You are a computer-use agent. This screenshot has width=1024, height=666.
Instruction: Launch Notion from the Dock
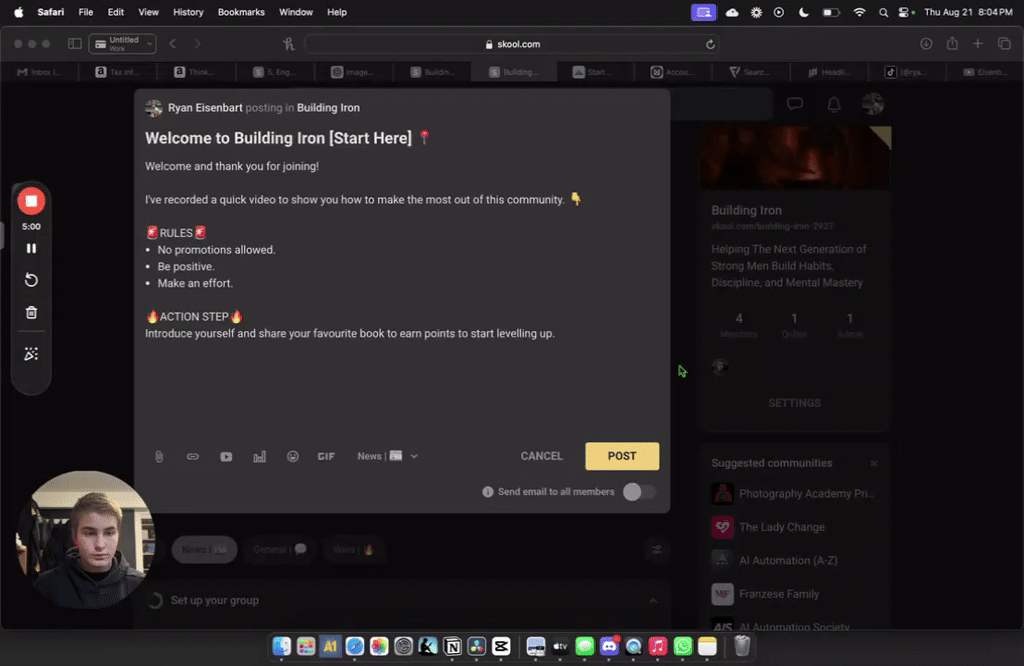click(x=453, y=646)
